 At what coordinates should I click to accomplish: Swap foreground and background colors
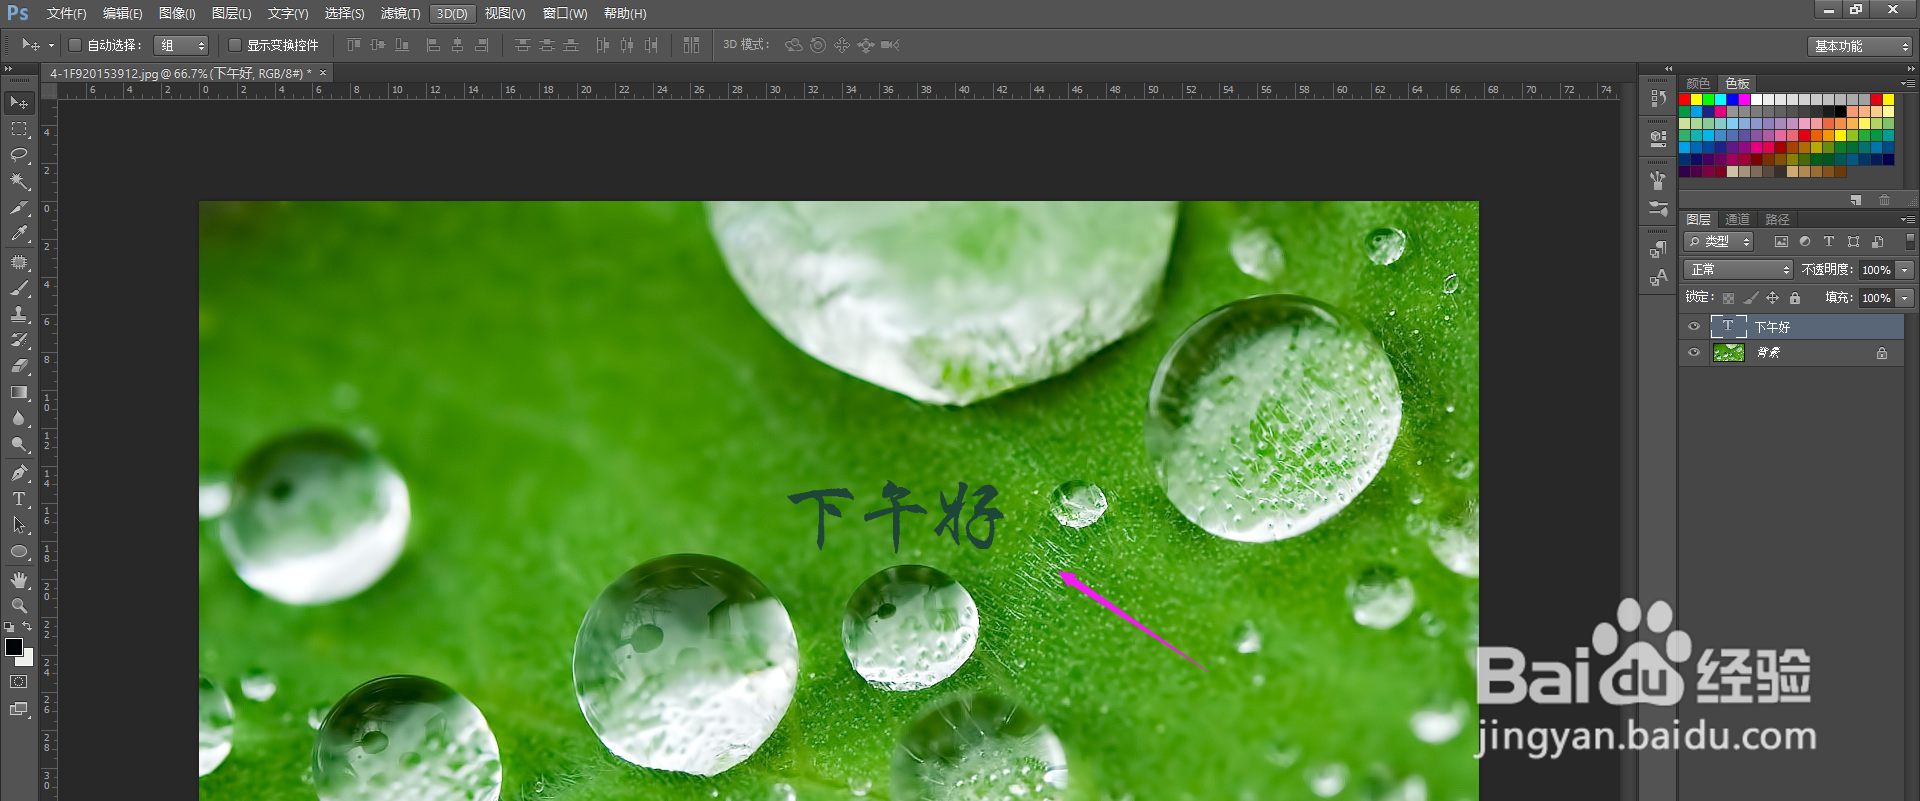(28, 626)
